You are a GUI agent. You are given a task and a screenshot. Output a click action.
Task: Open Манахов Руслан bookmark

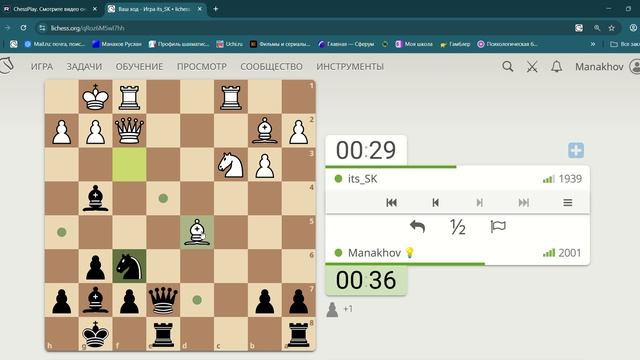coord(117,44)
